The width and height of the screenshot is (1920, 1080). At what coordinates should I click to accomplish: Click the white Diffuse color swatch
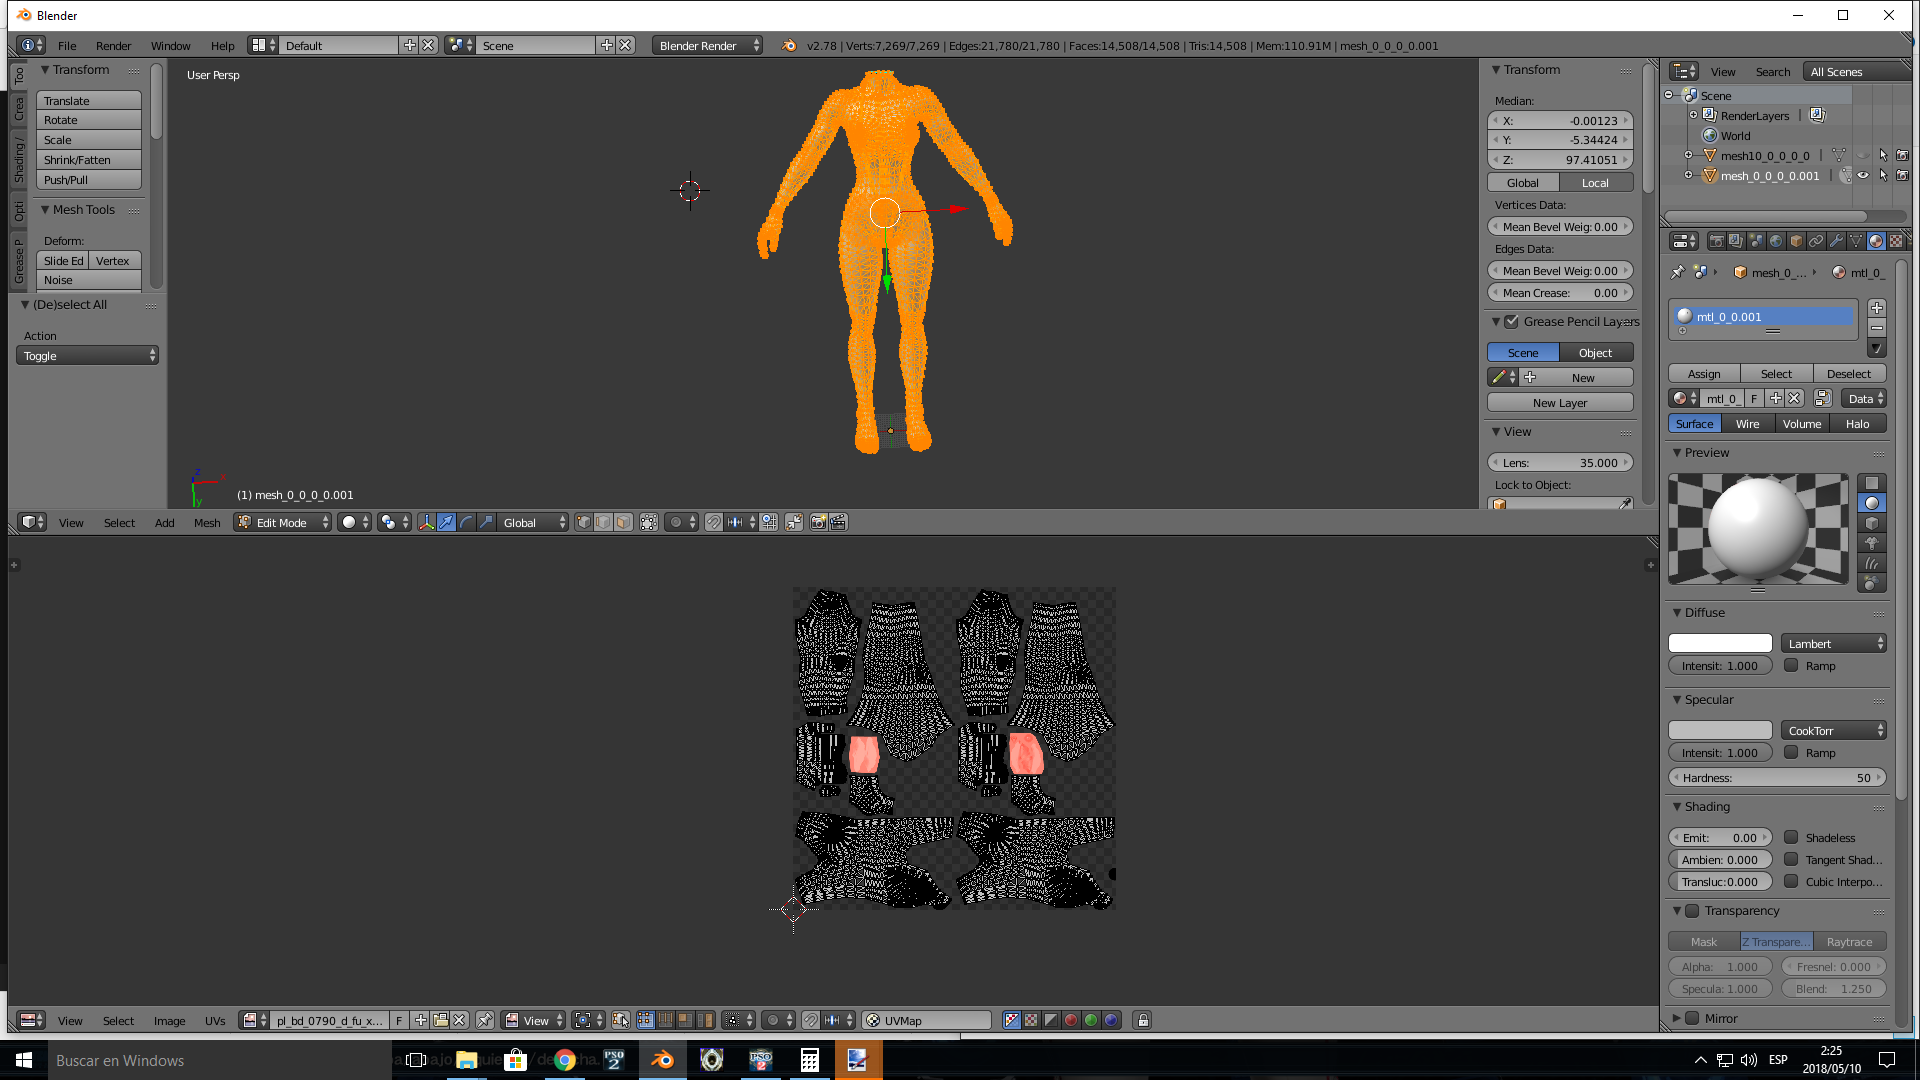click(1719, 644)
